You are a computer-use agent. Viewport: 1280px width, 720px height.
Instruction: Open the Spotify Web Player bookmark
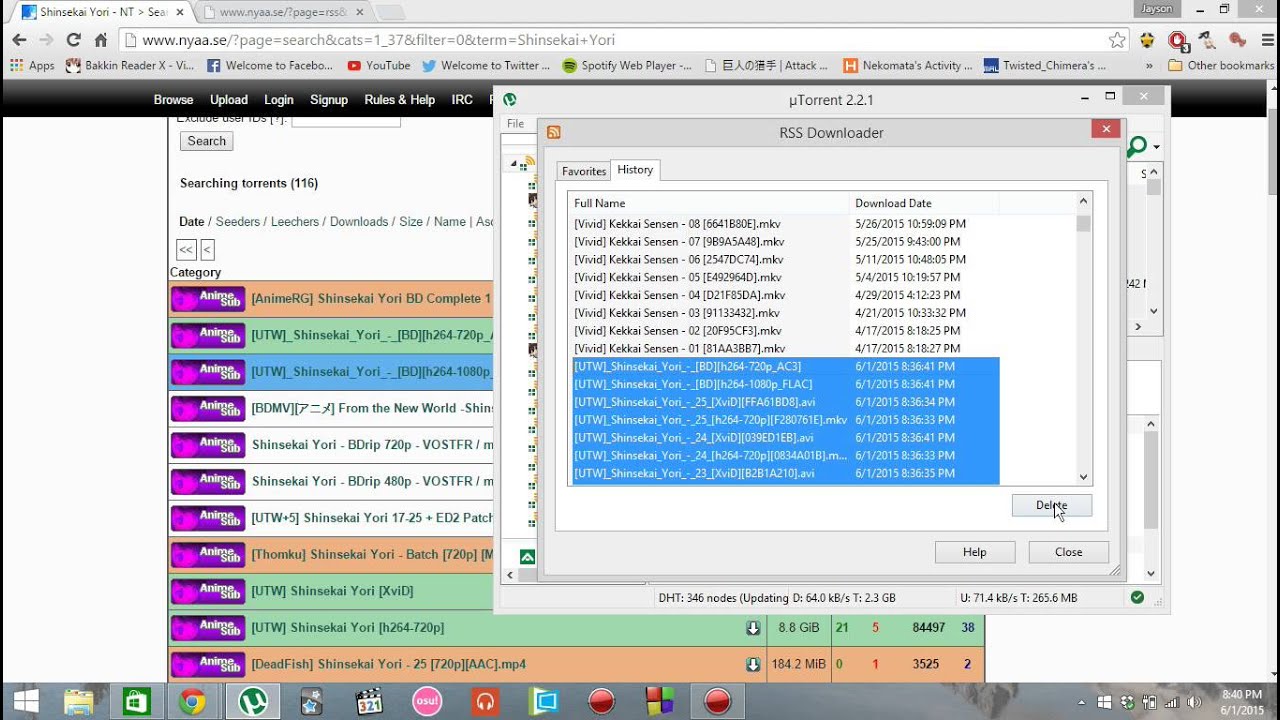pos(627,66)
